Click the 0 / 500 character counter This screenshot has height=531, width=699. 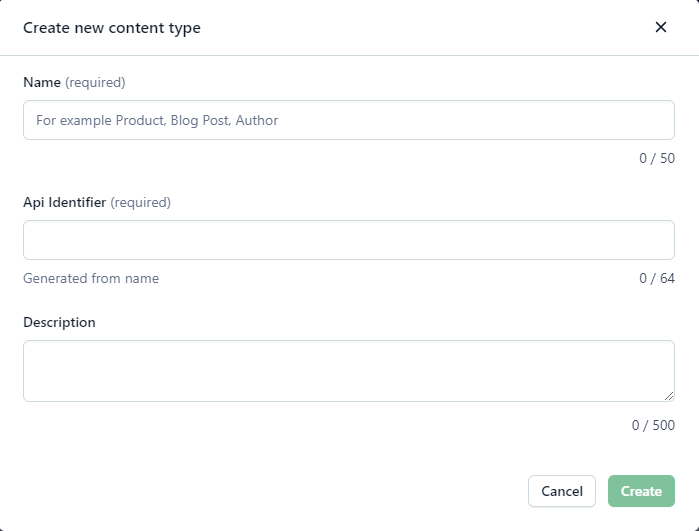tap(653, 425)
